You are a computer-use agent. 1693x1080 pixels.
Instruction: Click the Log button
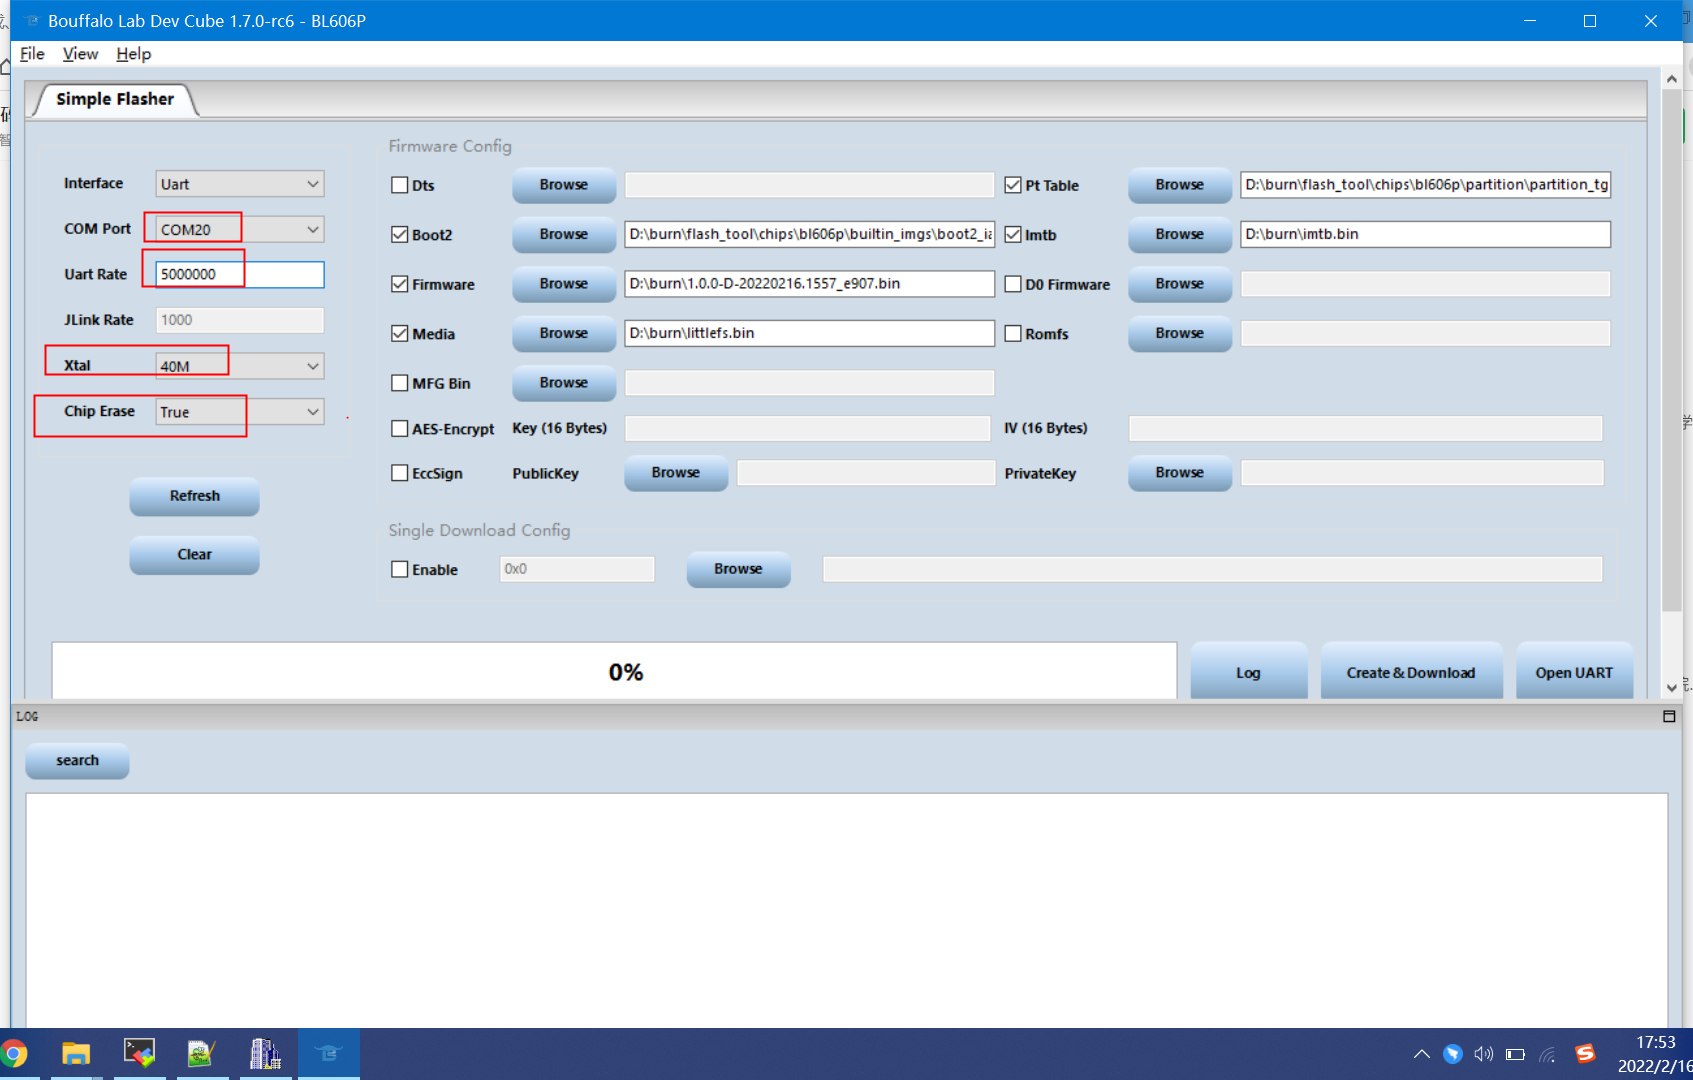(x=1249, y=673)
